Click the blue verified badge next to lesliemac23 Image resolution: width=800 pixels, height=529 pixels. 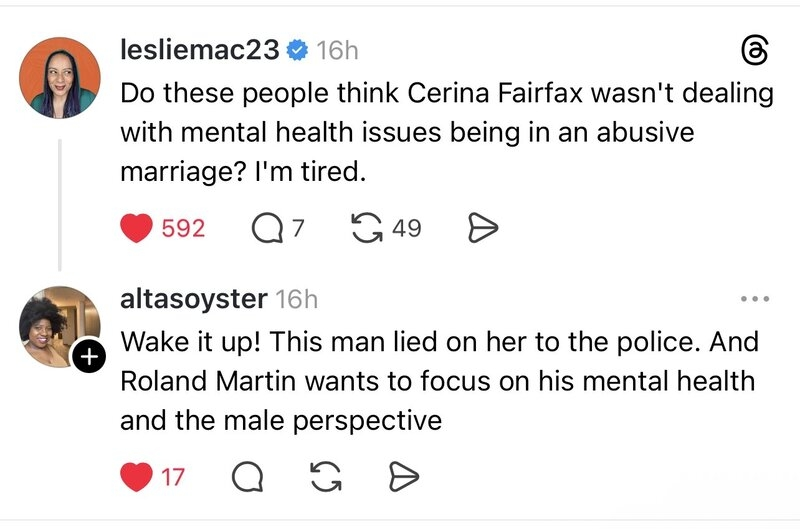coord(296,49)
